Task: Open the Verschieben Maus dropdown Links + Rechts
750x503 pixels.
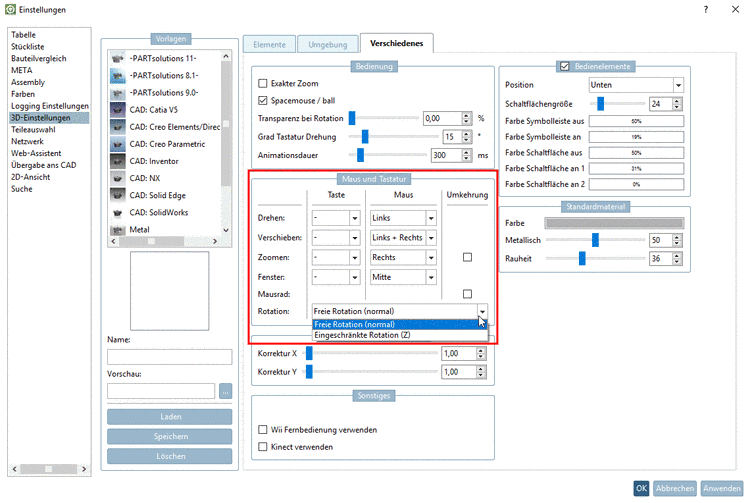Action: click(x=403, y=238)
